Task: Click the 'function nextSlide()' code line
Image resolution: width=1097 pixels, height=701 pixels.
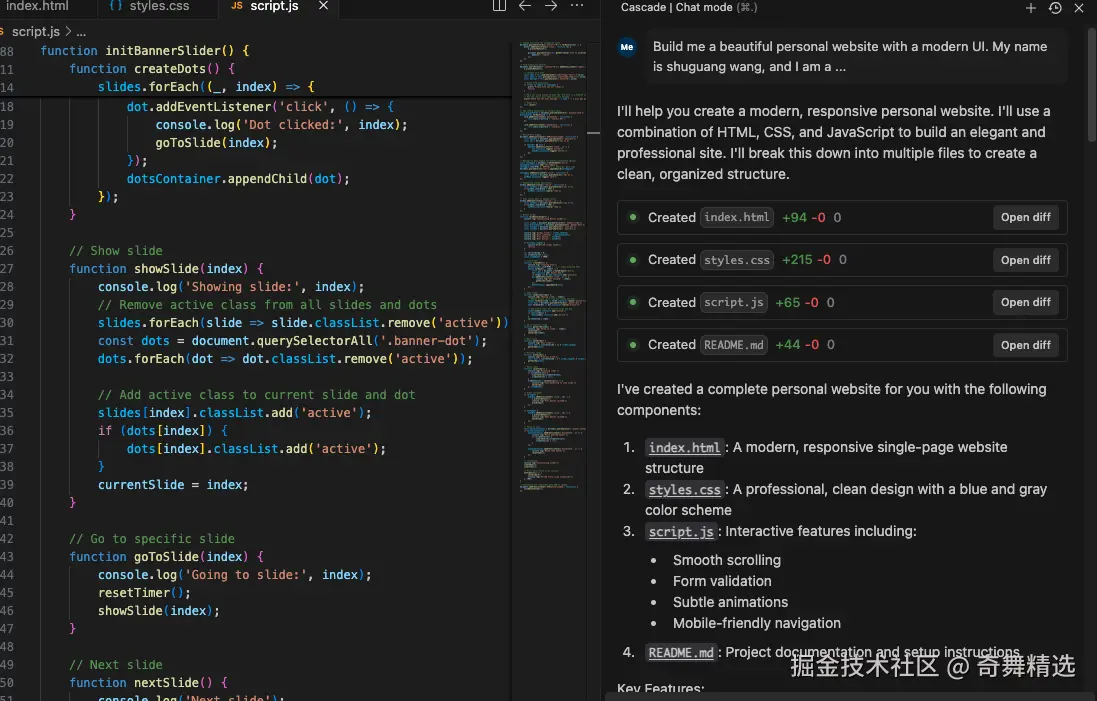Action: click(148, 683)
